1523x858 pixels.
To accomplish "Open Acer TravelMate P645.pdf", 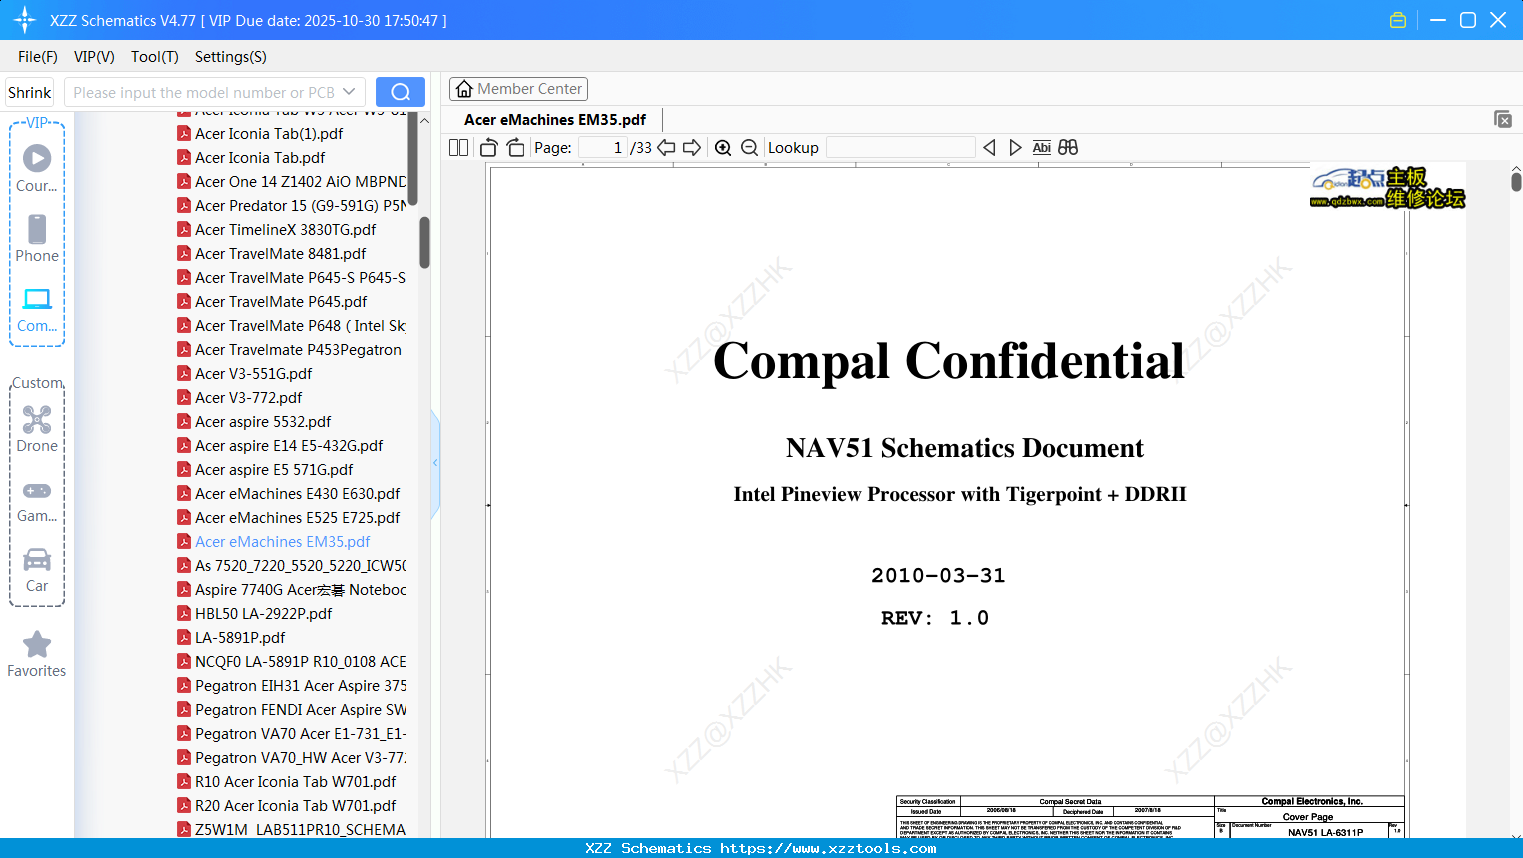I will pyautogui.click(x=281, y=301).
